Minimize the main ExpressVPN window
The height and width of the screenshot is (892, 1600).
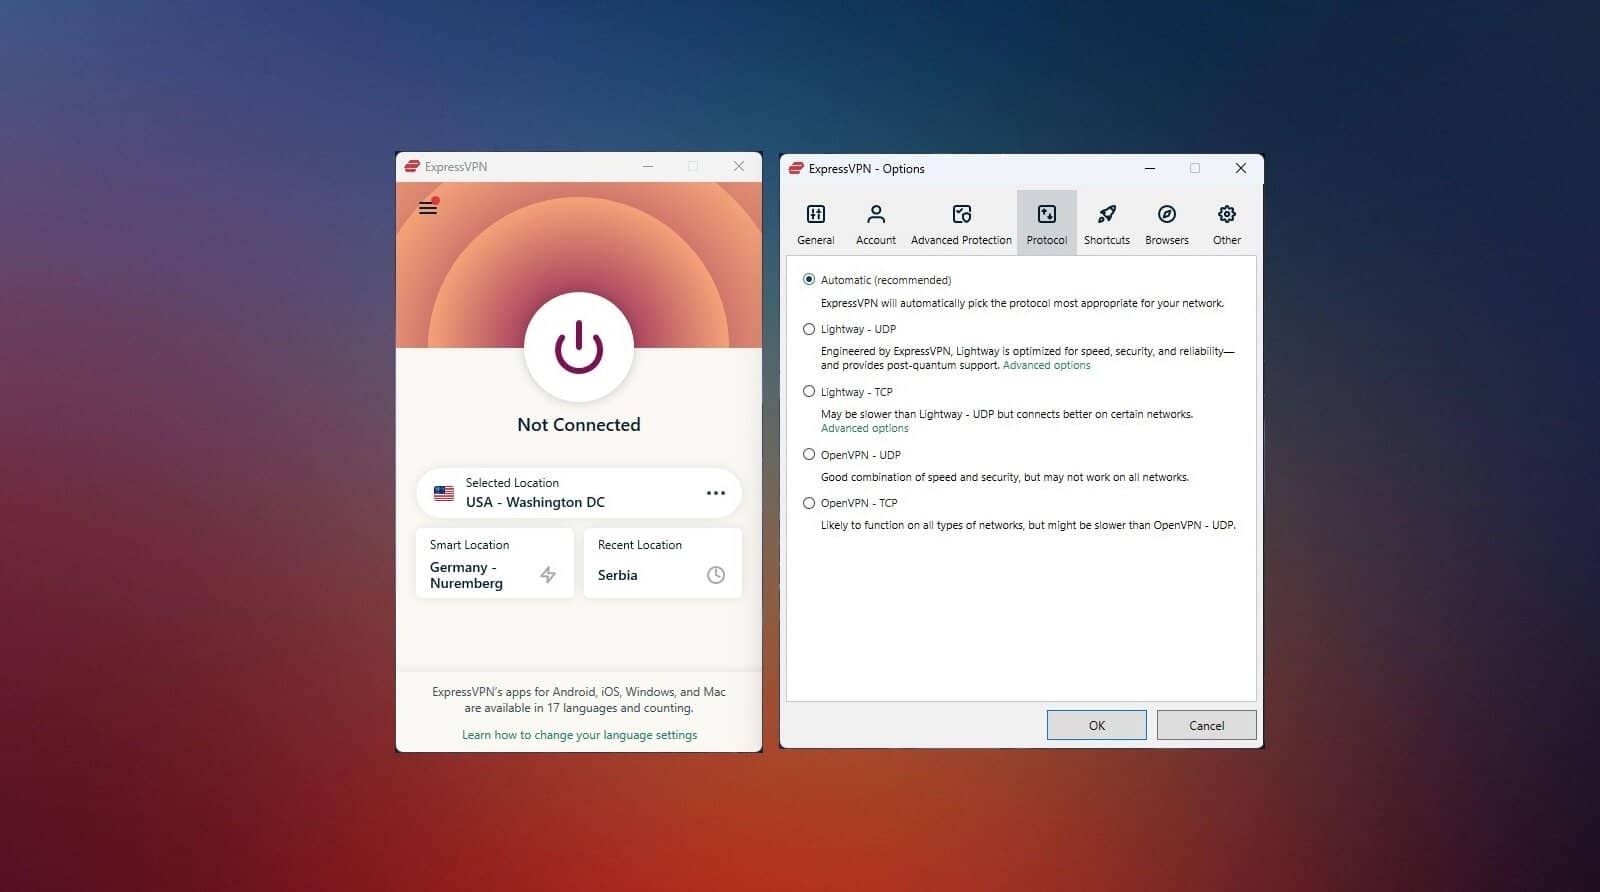pyautogui.click(x=648, y=166)
